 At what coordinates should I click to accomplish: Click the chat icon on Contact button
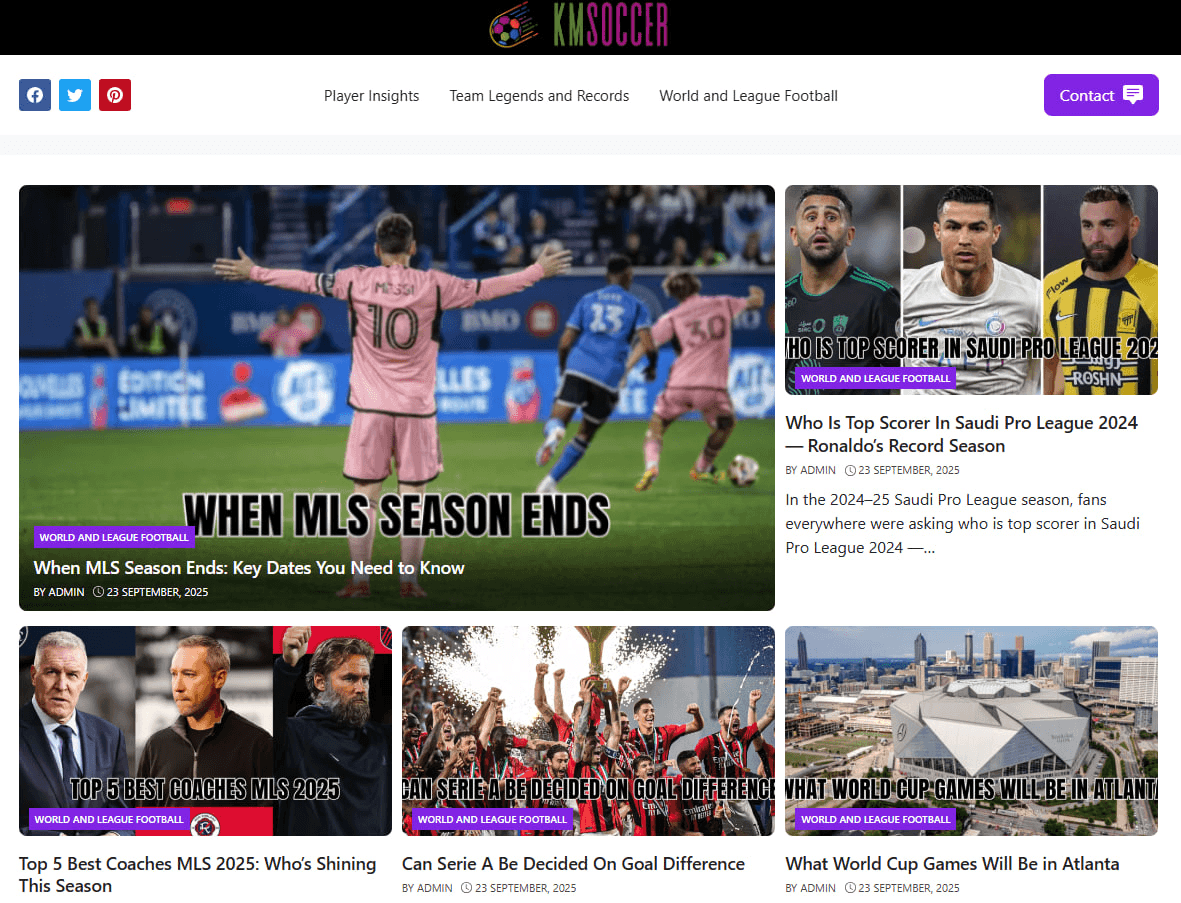[x=1133, y=94]
